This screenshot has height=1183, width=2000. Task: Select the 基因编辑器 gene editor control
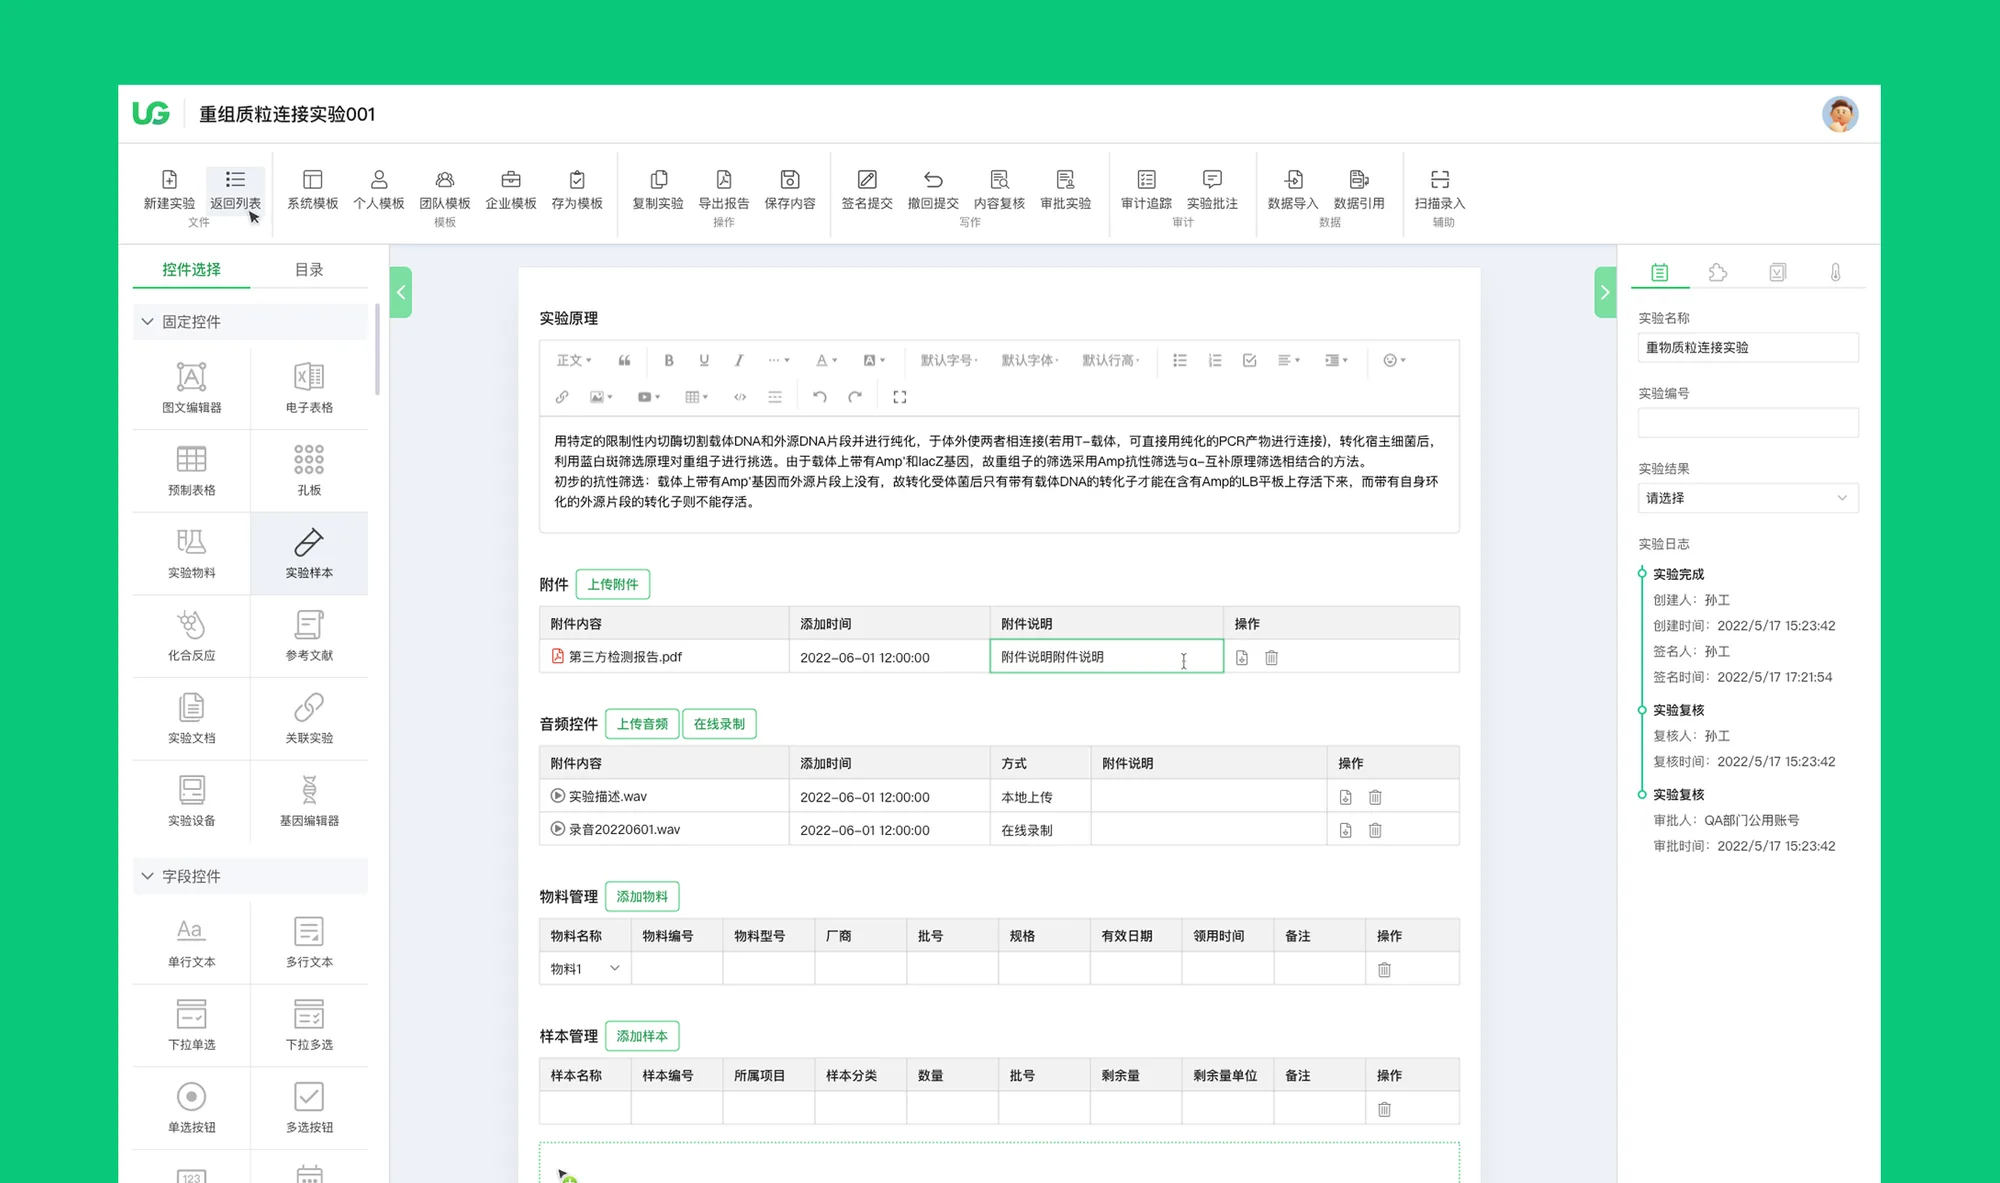tap(309, 800)
